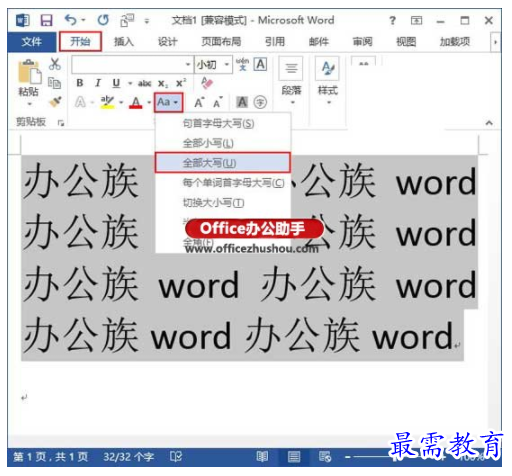Toggle Bold formatting
The height and width of the screenshot is (476, 512).
coord(80,83)
